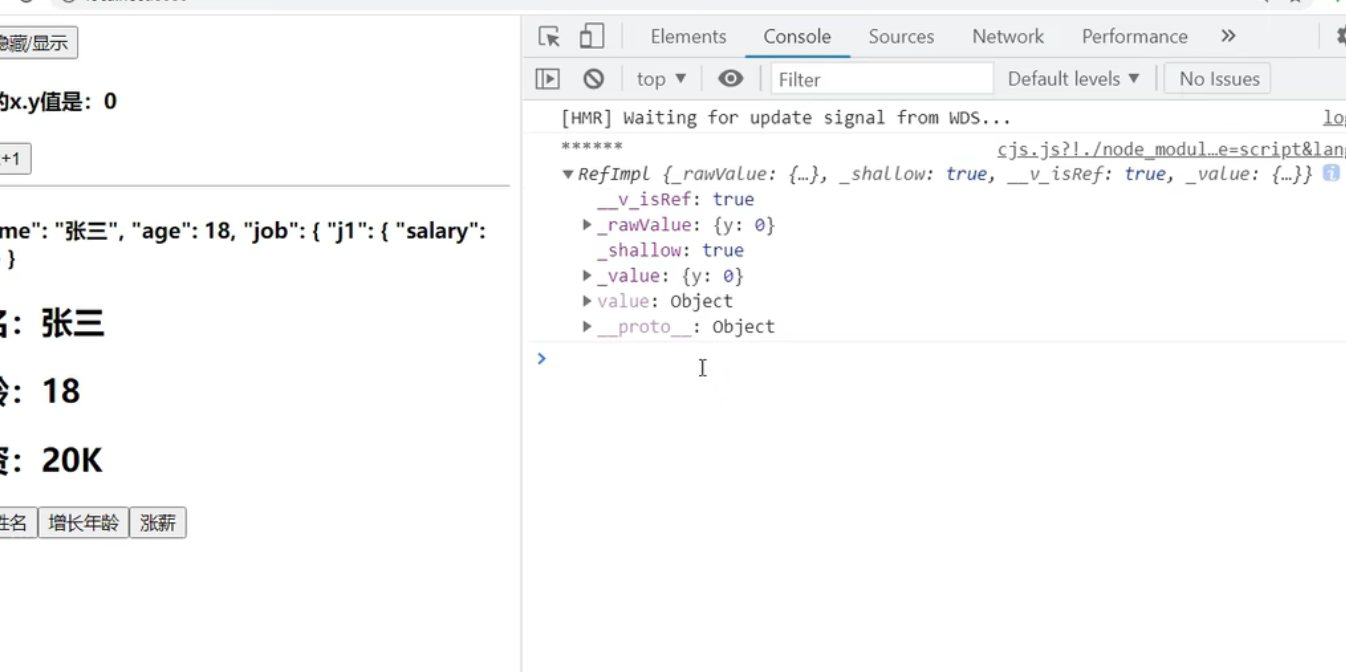Select the HMR Waiting for update message
This screenshot has width=1346, height=672.
(786, 118)
